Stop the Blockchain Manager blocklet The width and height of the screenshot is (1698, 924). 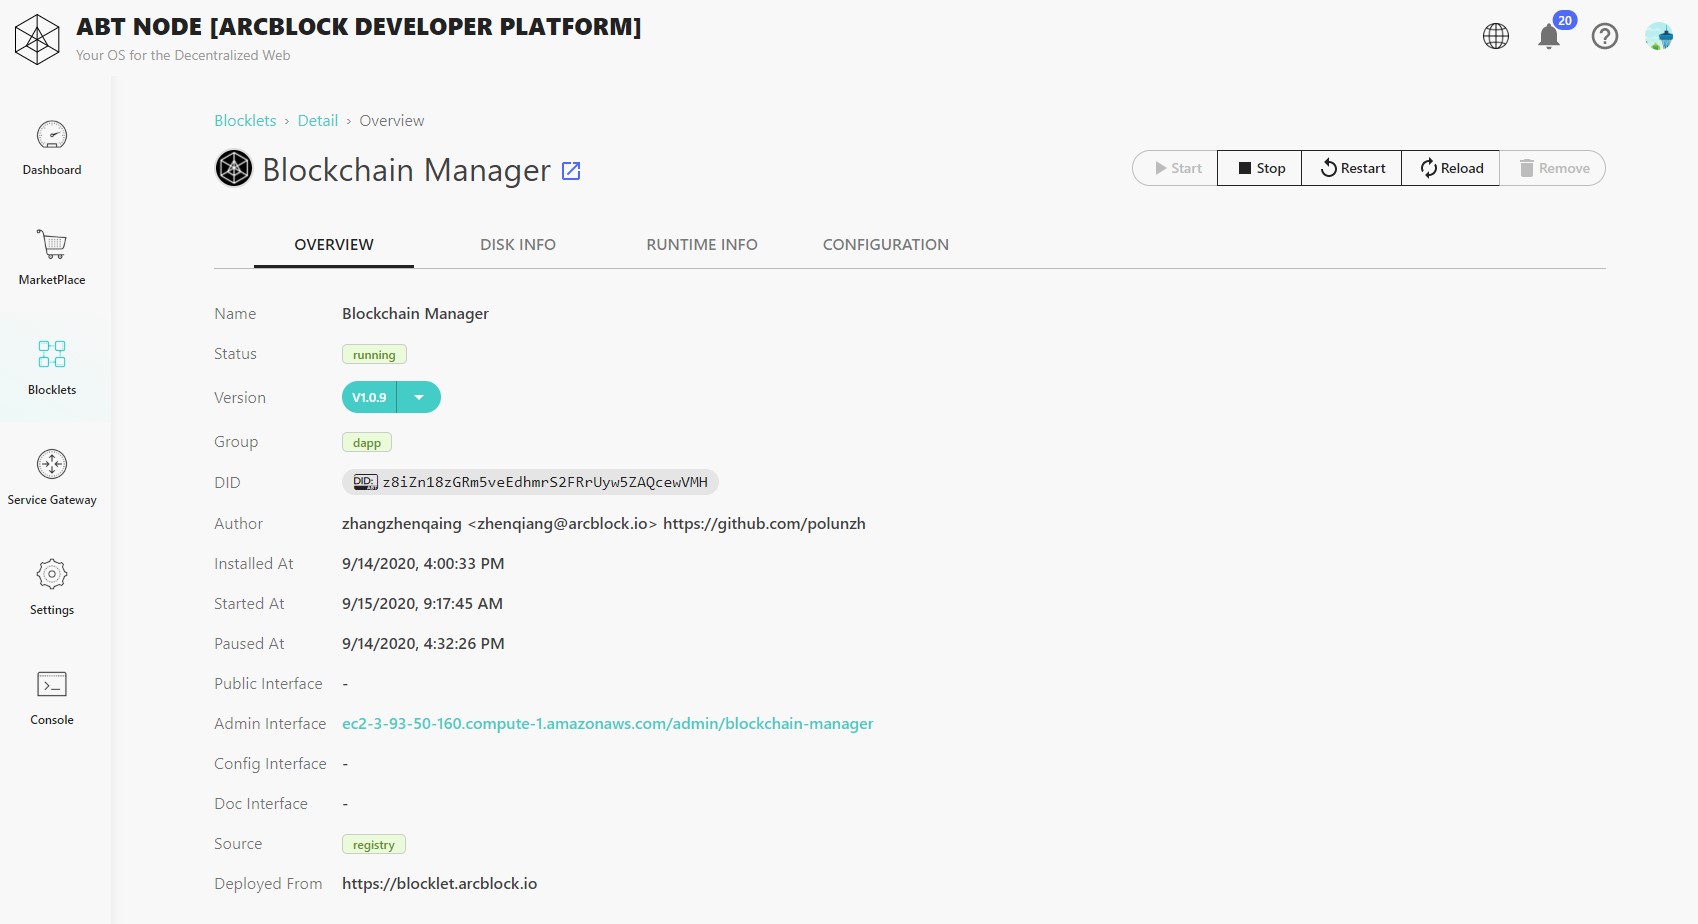pyautogui.click(x=1260, y=168)
